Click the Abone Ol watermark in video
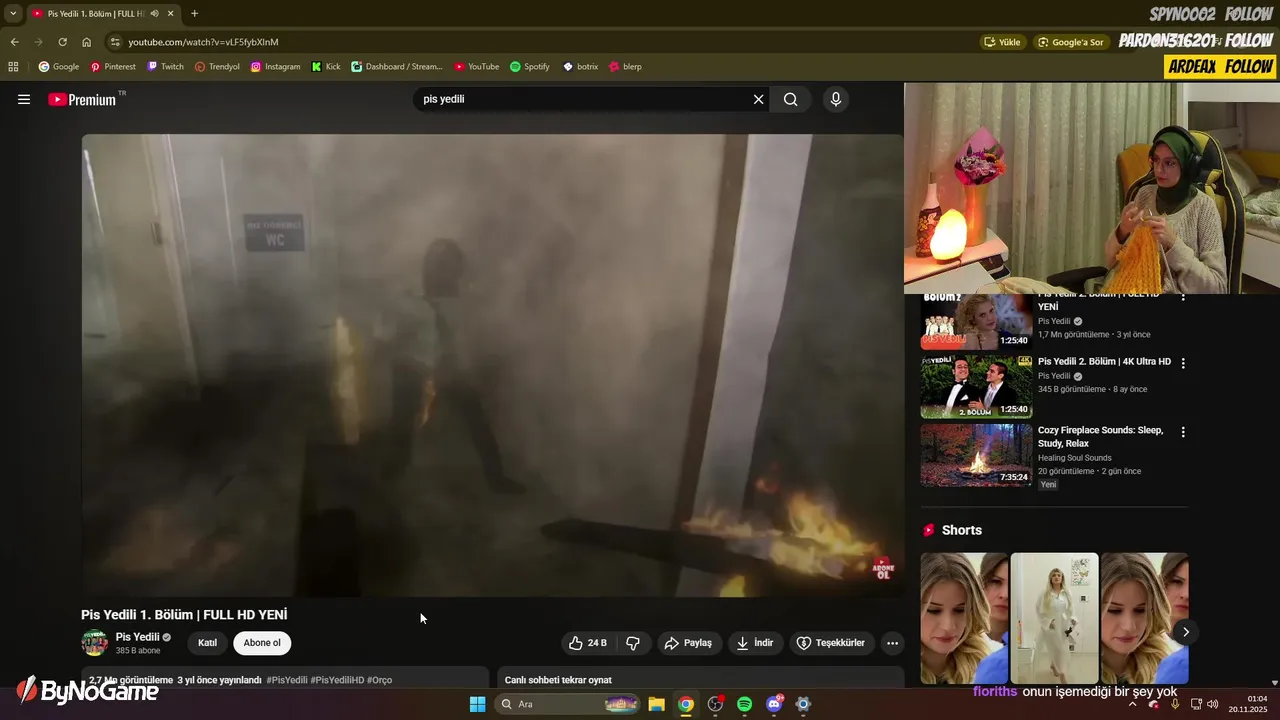This screenshot has width=1280, height=720. (883, 569)
